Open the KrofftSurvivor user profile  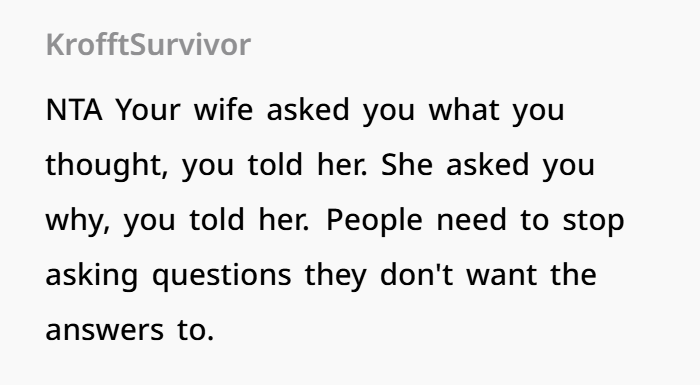[148, 45]
